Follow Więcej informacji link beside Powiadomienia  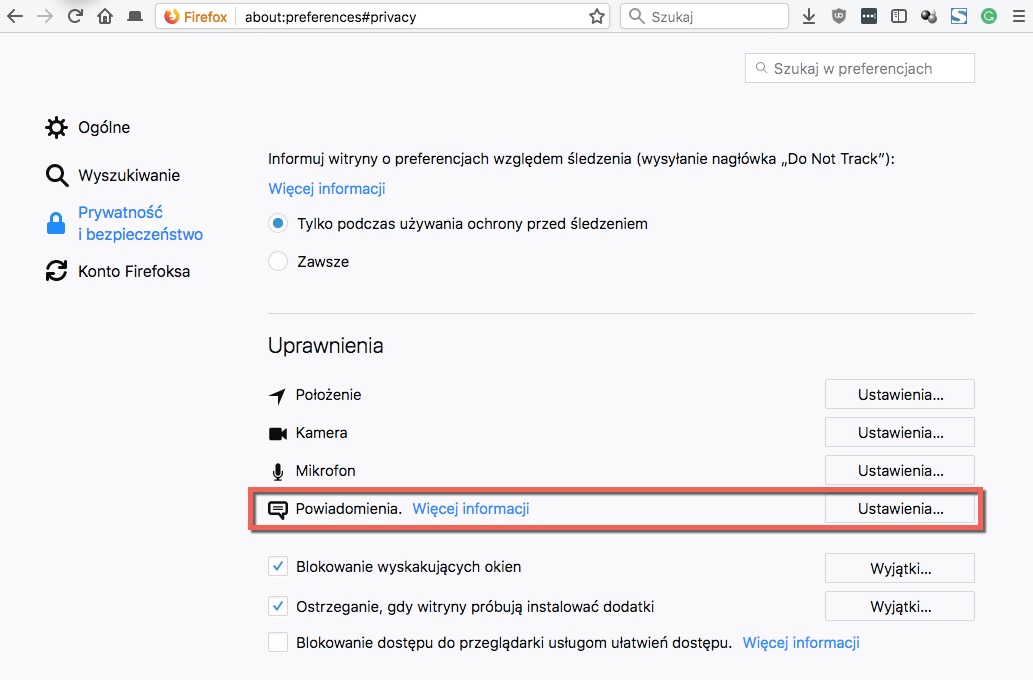[470, 509]
